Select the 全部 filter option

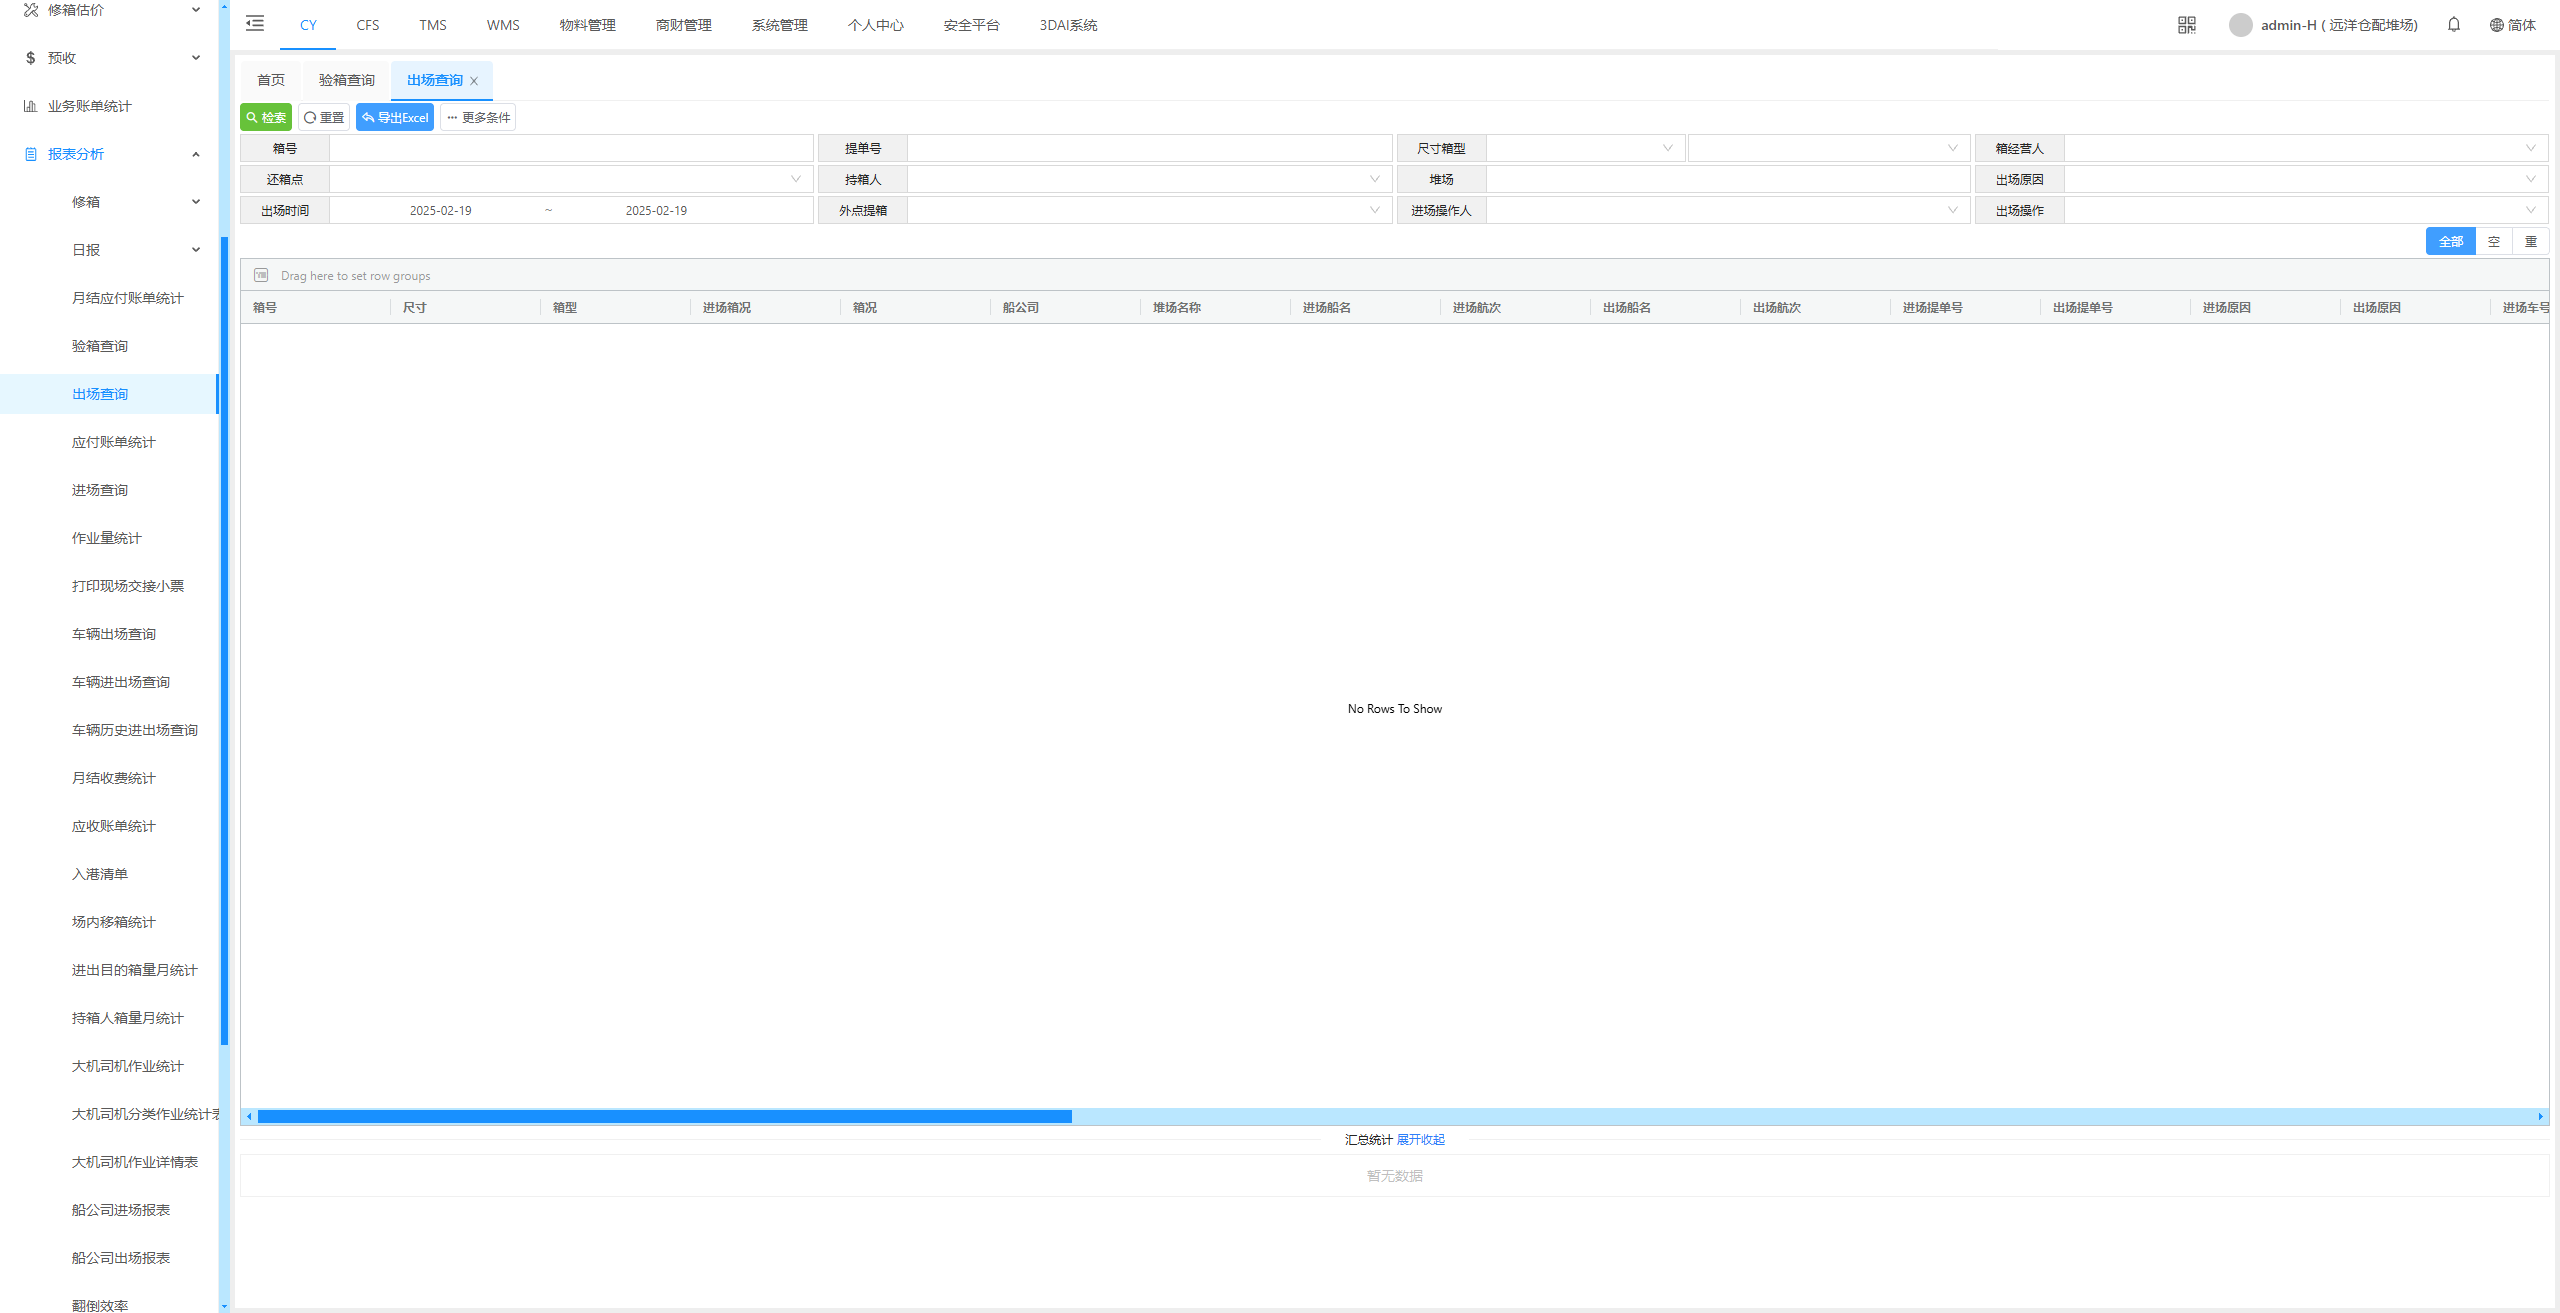[x=2450, y=241]
